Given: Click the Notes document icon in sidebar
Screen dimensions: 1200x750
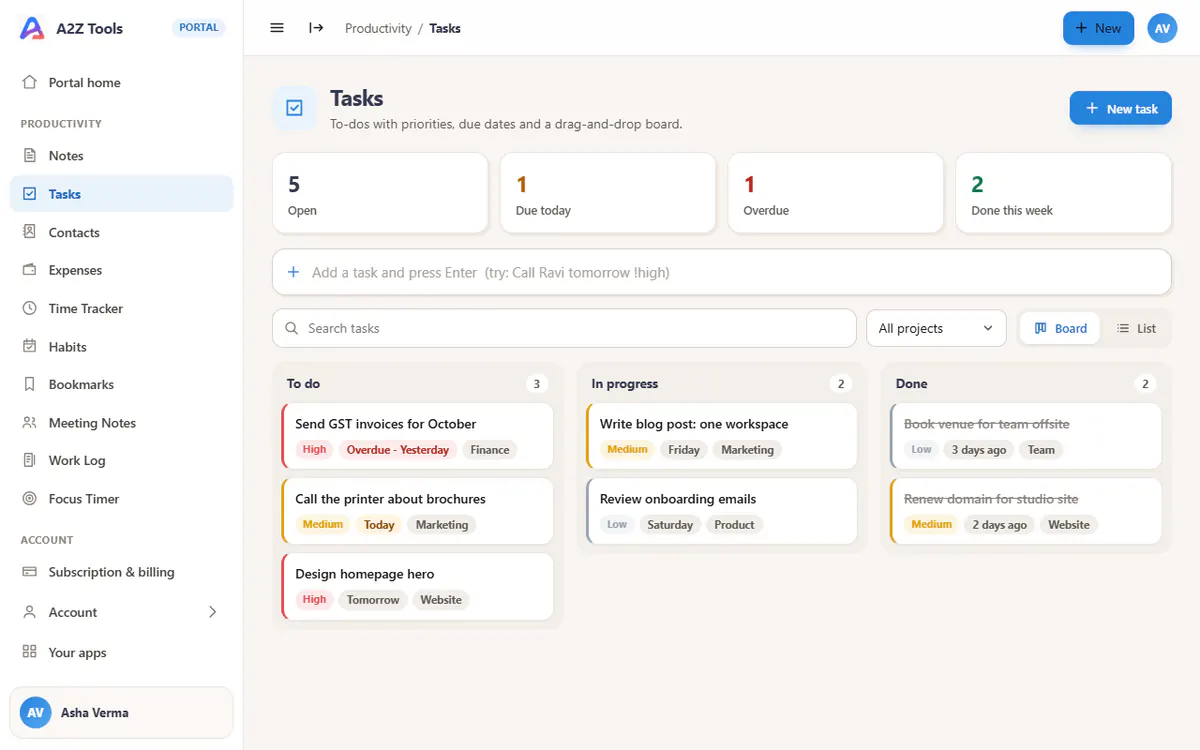Looking at the screenshot, I should 30,155.
